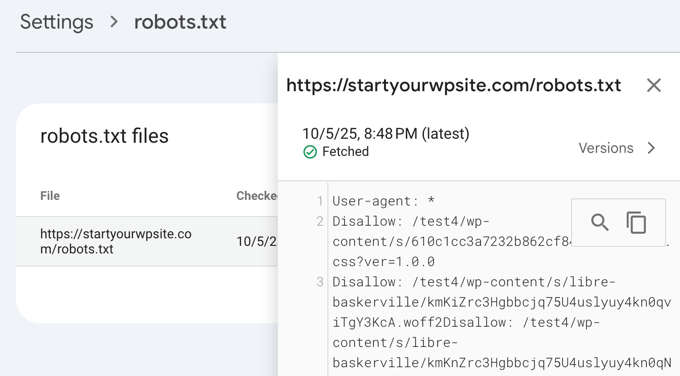Open Versions history link
Screen dimensions: 680x376
[605, 148]
